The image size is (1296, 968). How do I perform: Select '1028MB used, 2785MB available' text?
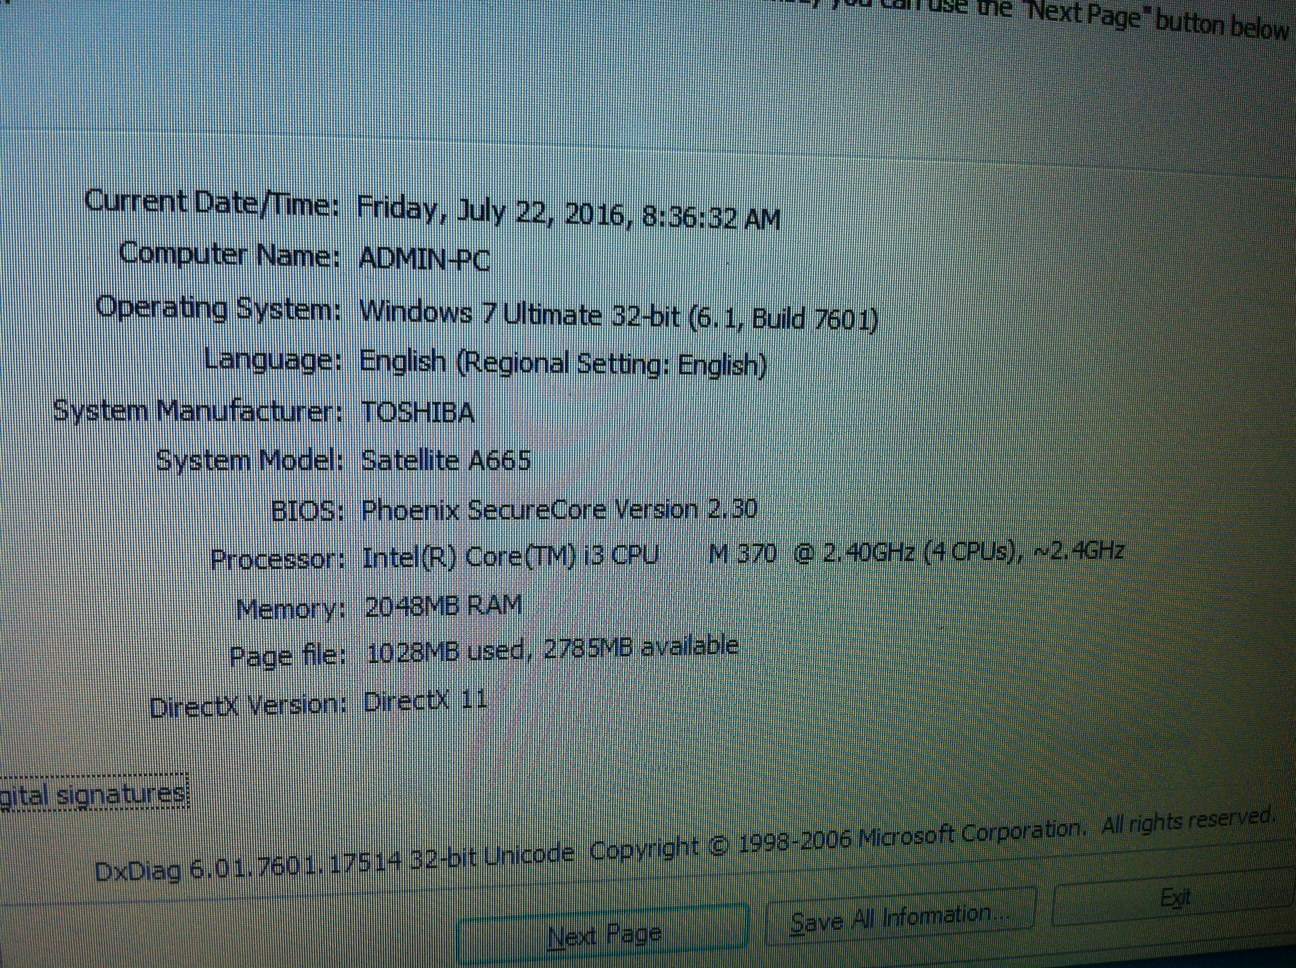click(x=552, y=650)
